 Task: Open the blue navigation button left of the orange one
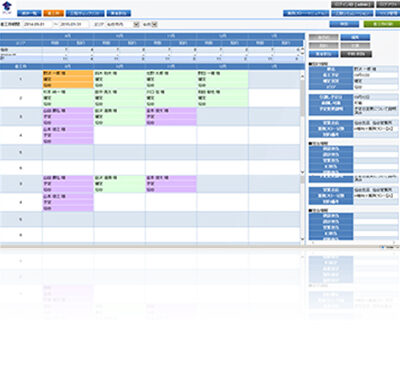[x=29, y=13]
